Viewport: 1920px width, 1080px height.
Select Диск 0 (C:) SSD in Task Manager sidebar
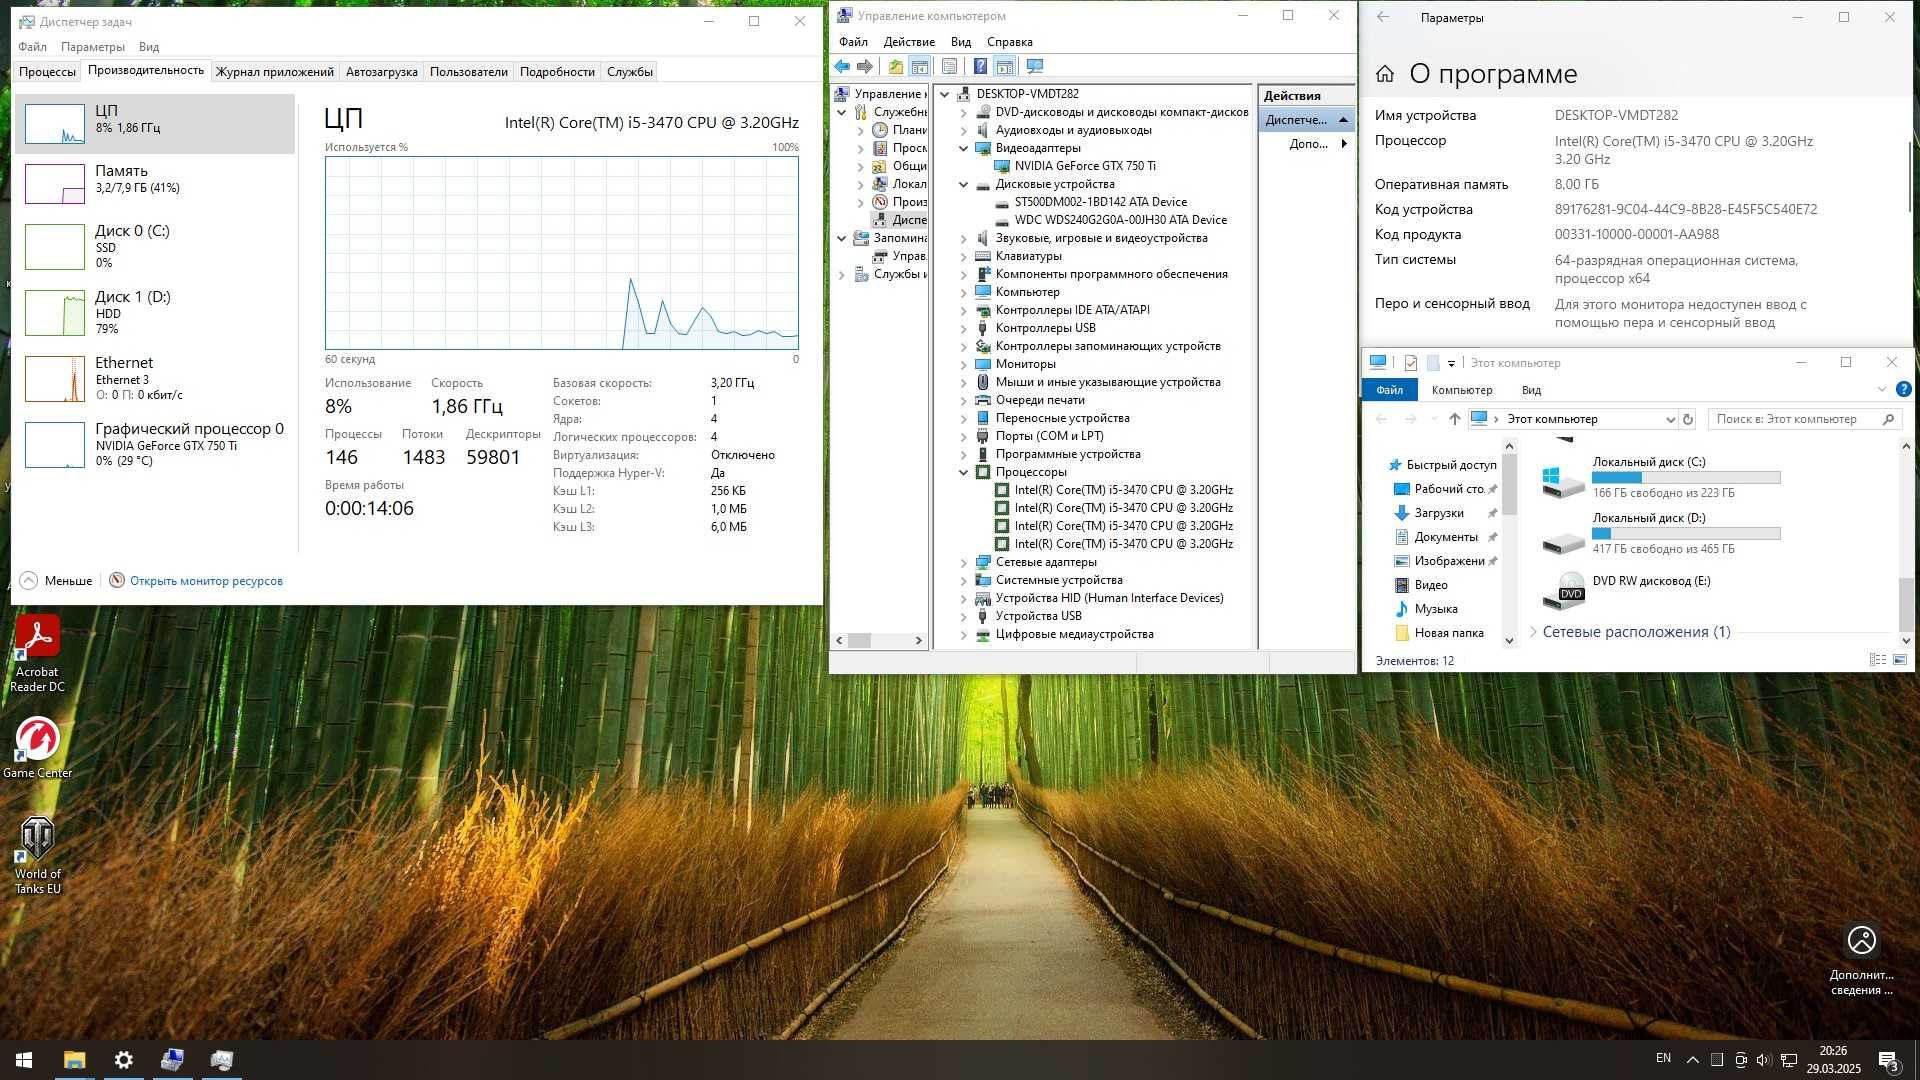tap(155, 246)
